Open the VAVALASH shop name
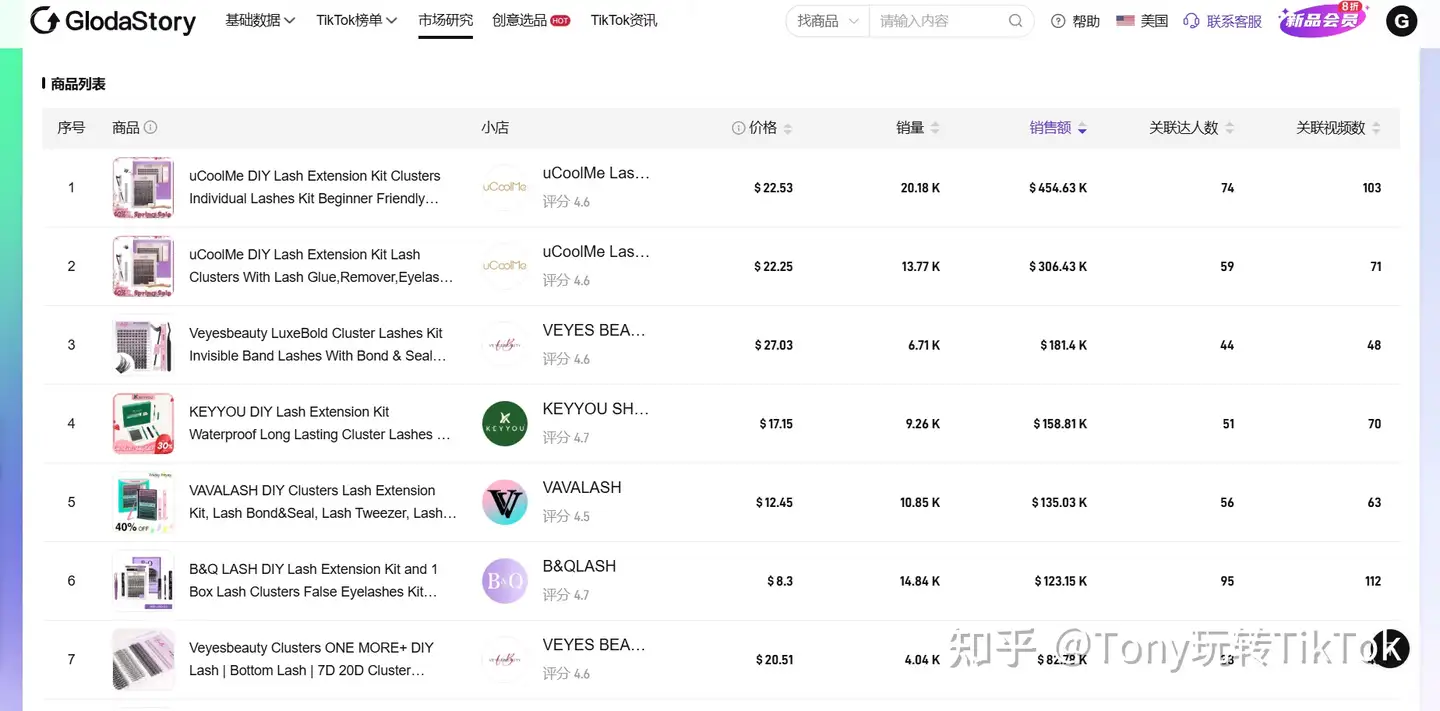This screenshot has width=1440, height=711. pos(582,488)
